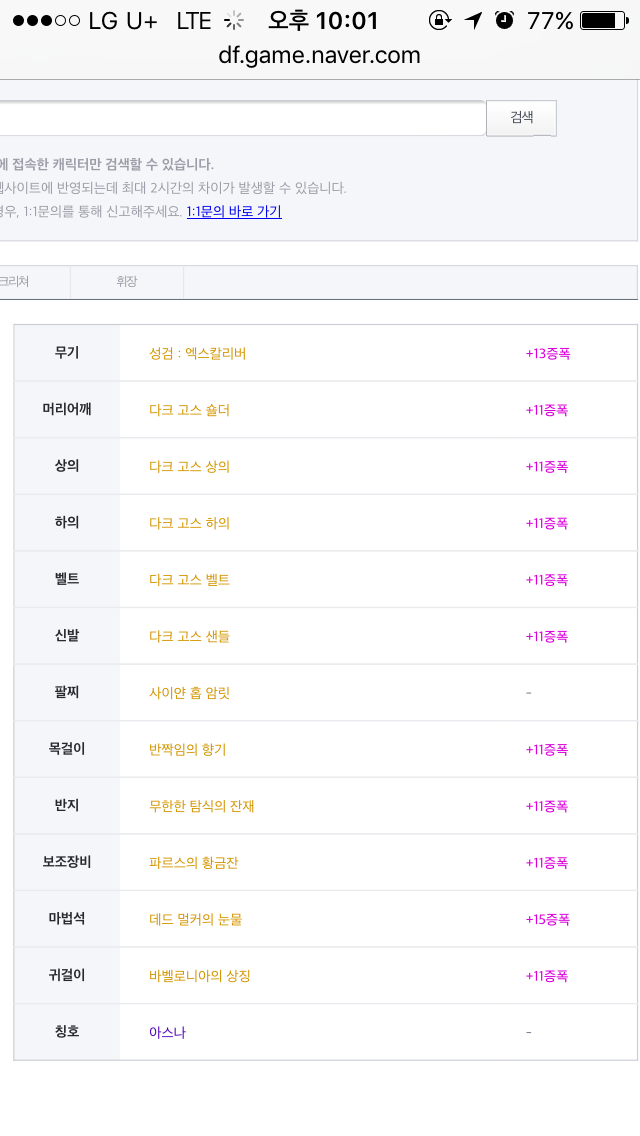Select 다크 고스 숄더 shoulder item
640x1136 pixels.
pos(189,410)
